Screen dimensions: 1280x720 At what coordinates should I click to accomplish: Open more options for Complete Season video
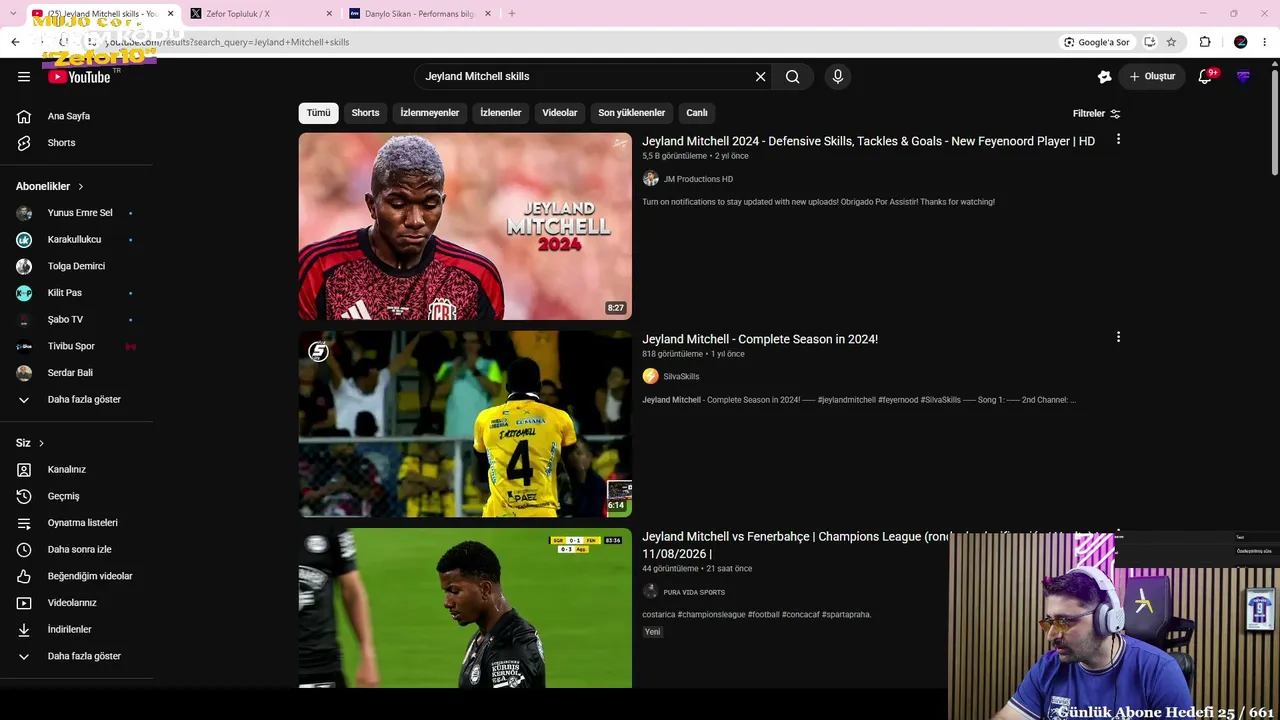click(x=1118, y=338)
